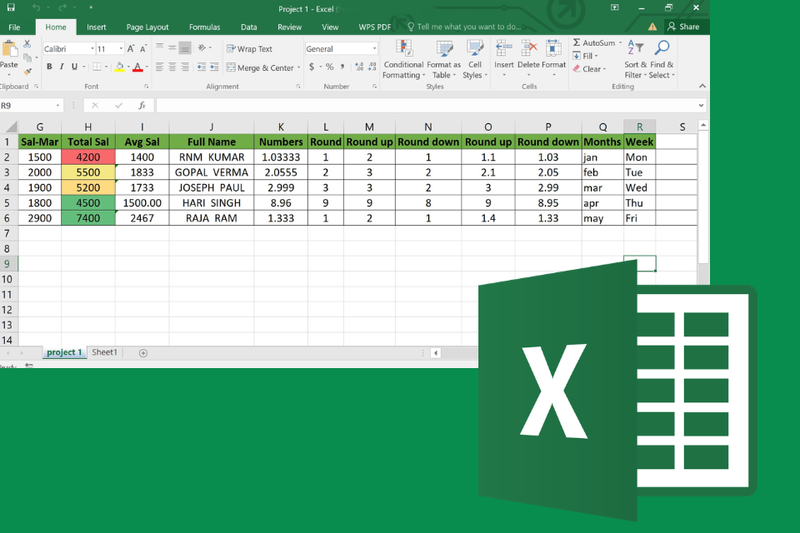Open the Name Box dropdown arrow

click(x=58, y=105)
